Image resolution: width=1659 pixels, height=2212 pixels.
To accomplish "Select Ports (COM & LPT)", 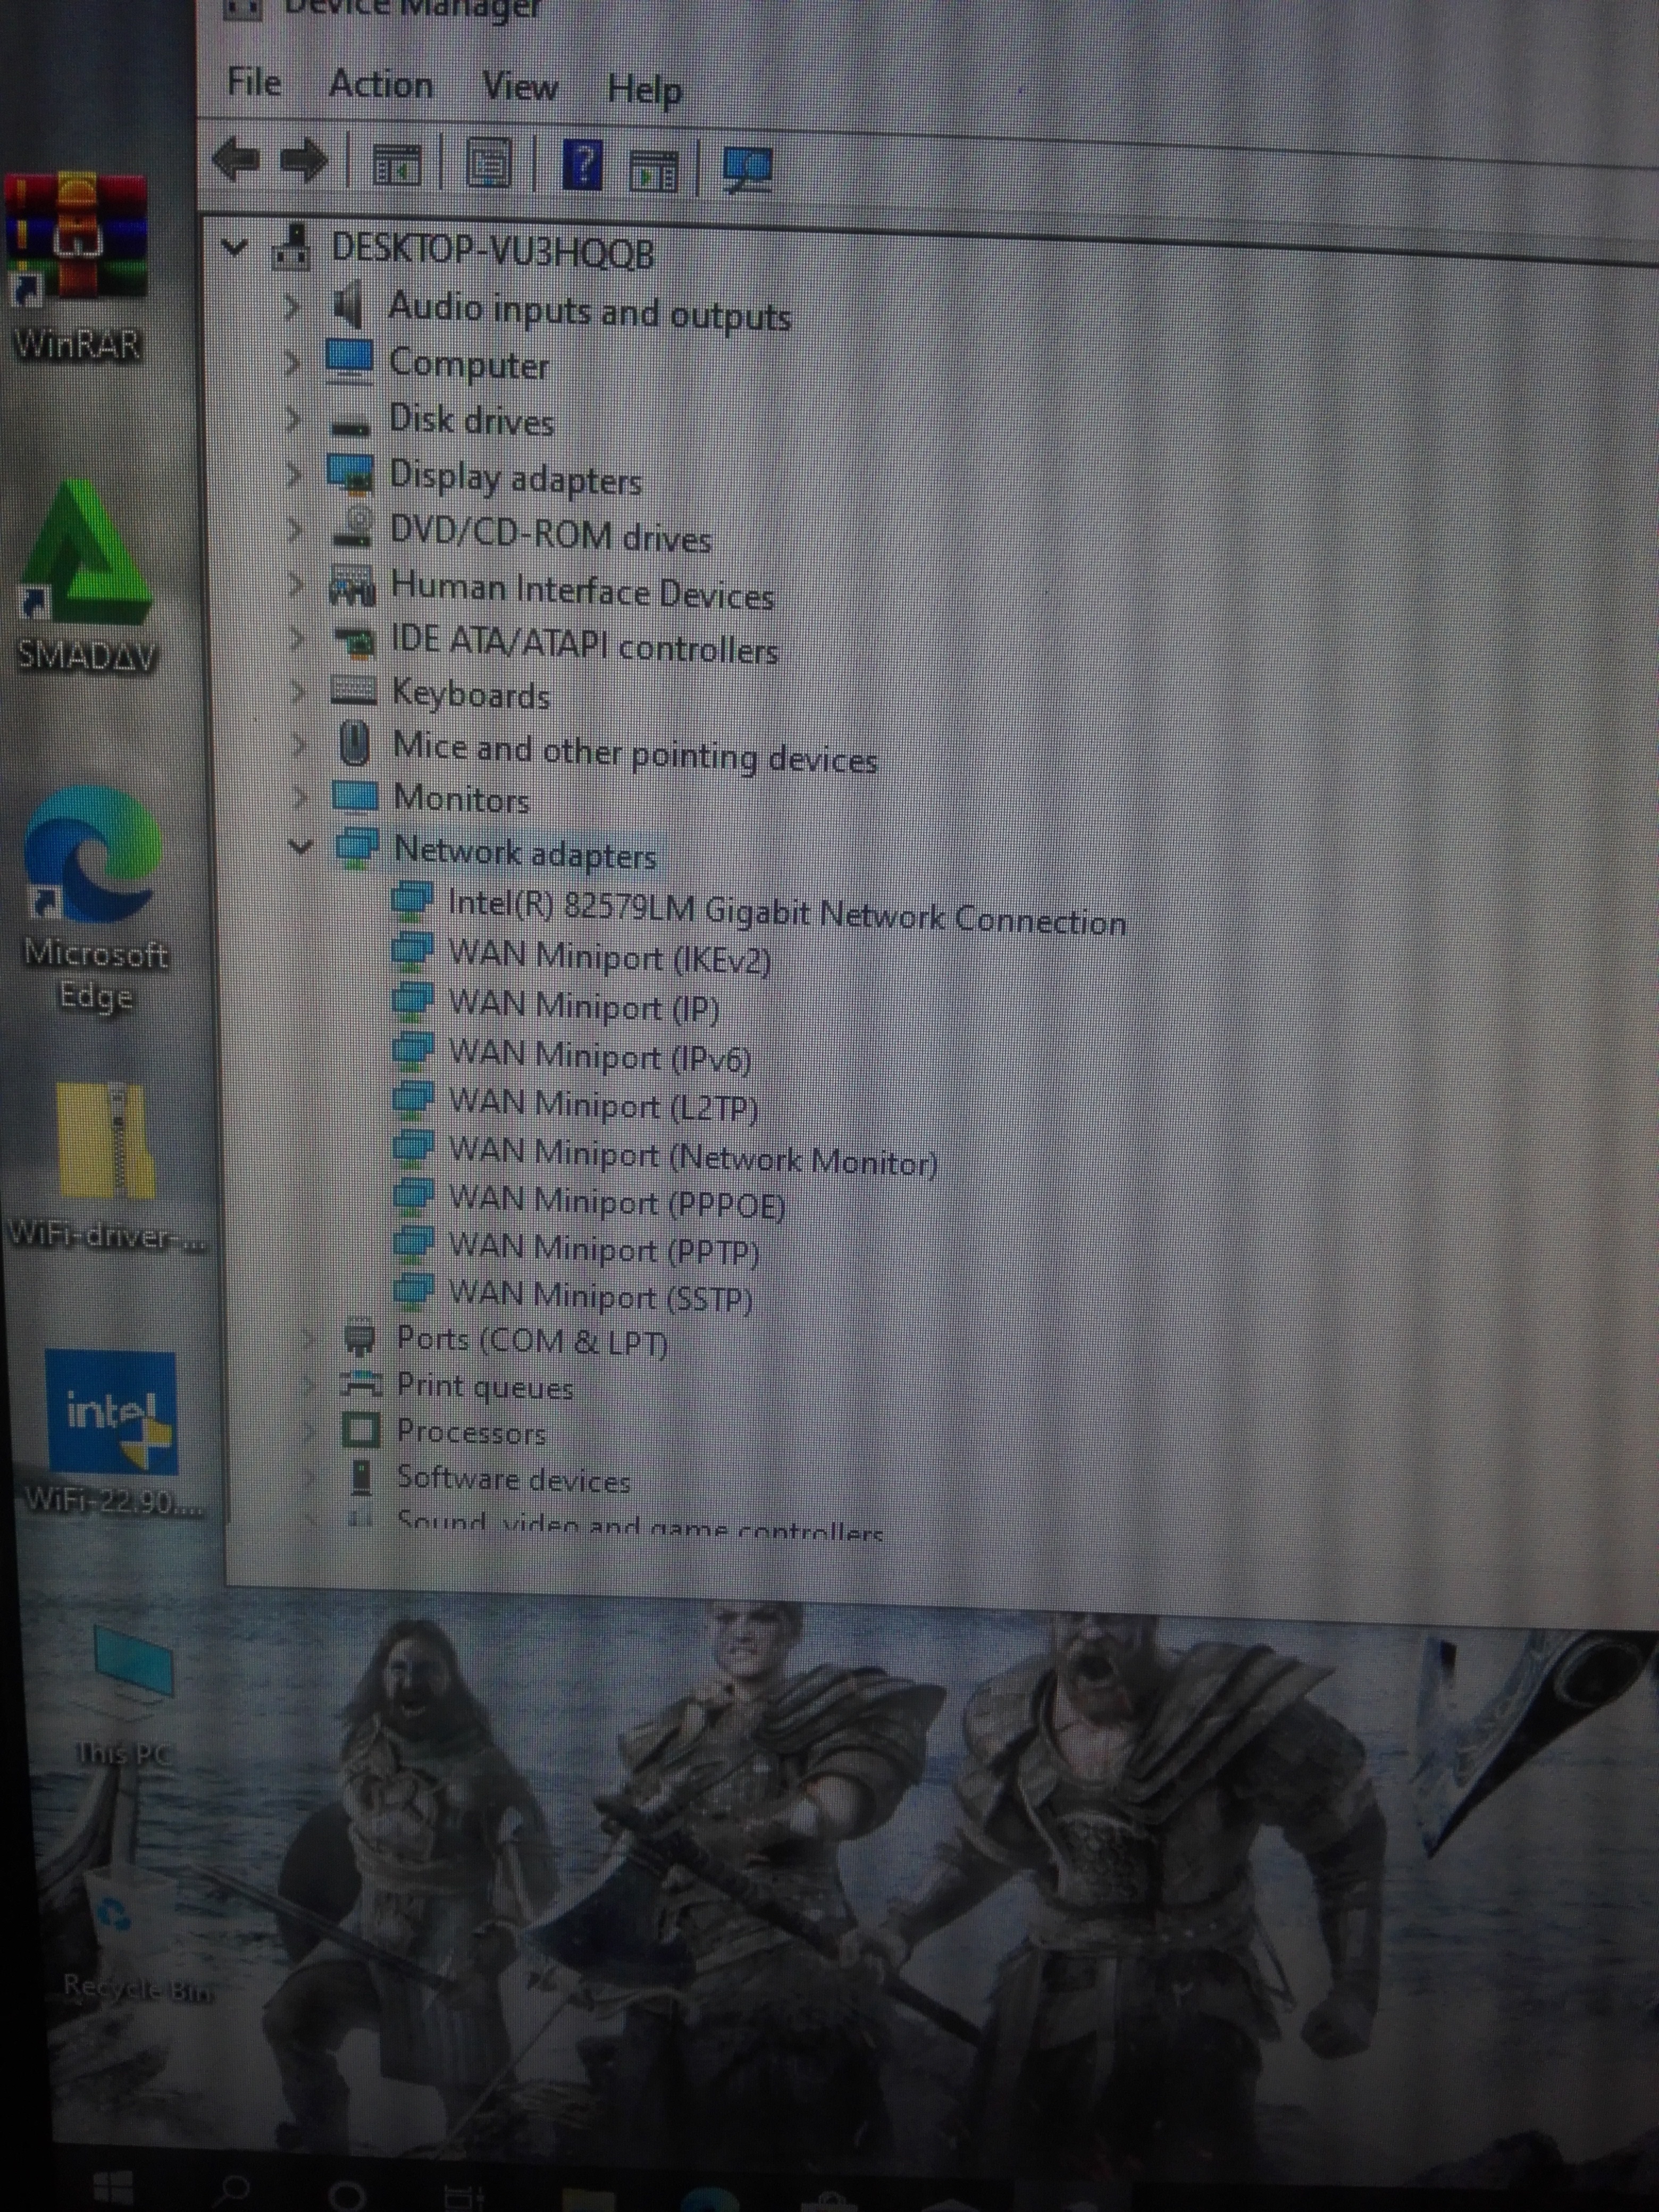I will tap(532, 1341).
